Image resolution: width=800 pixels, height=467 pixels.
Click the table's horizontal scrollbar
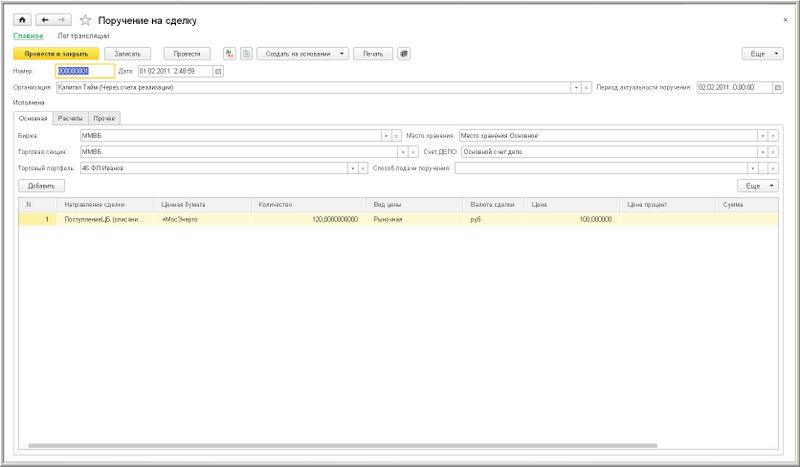[x=340, y=445]
